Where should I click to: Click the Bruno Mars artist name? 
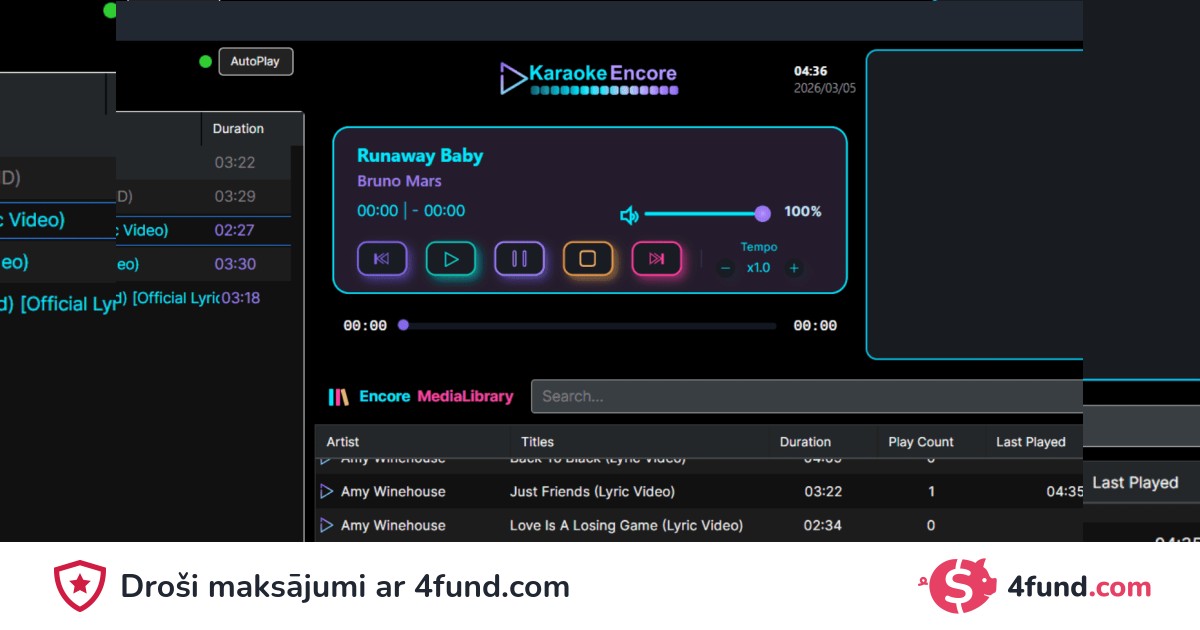click(399, 181)
